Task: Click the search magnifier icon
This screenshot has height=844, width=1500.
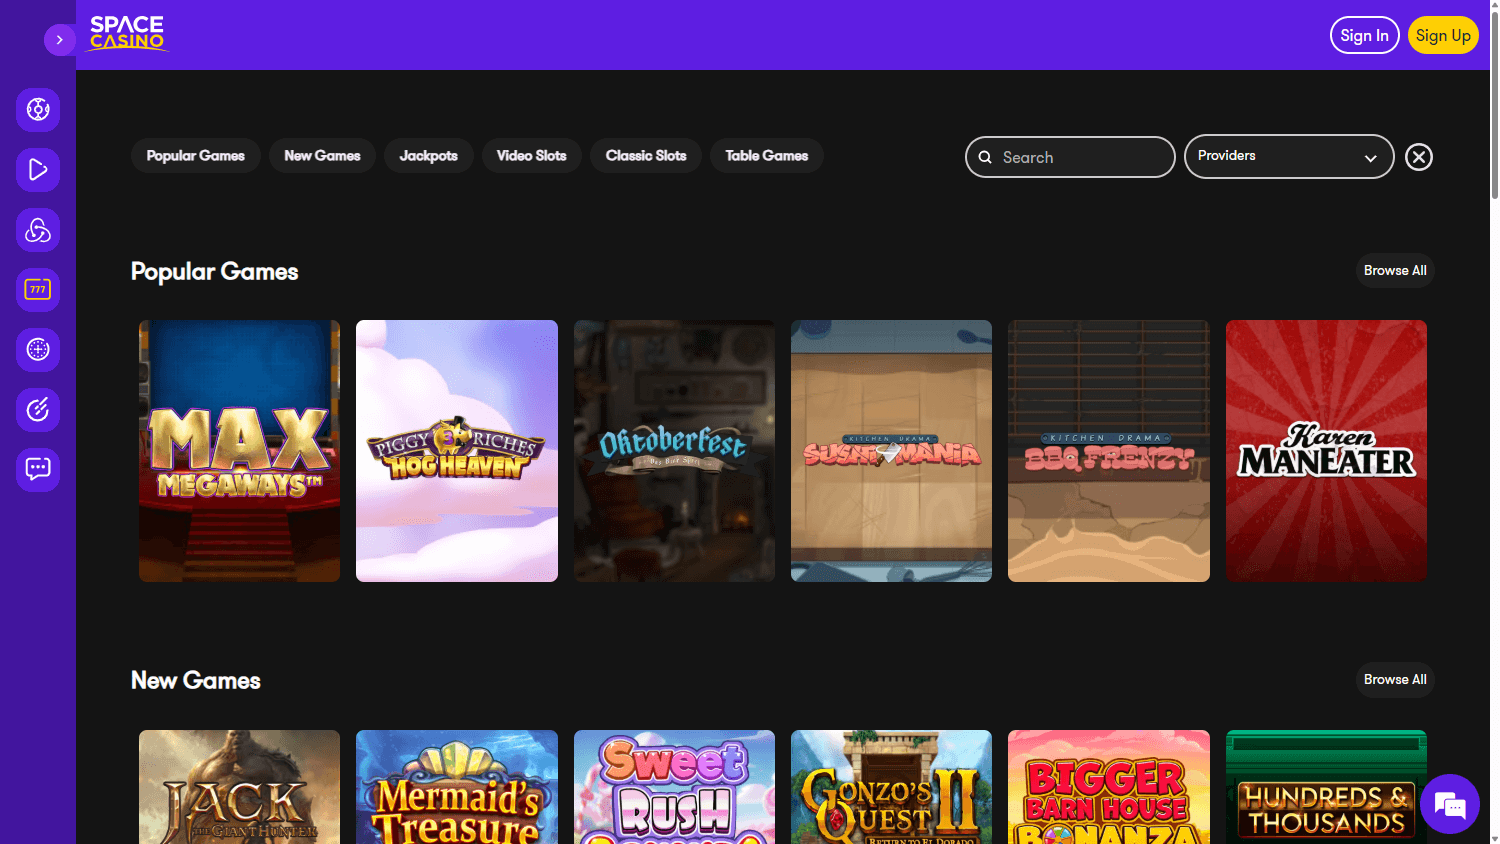Action: (x=985, y=157)
